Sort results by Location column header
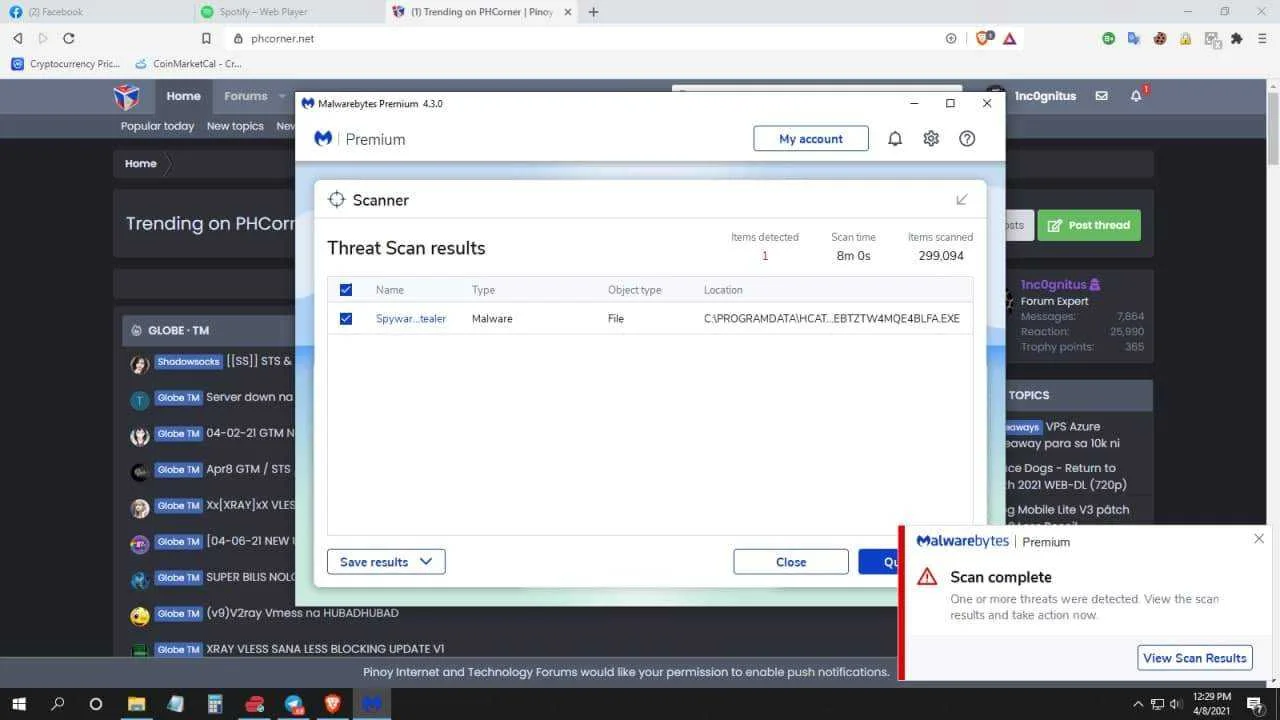This screenshot has height=720, width=1280. [723, 290]
